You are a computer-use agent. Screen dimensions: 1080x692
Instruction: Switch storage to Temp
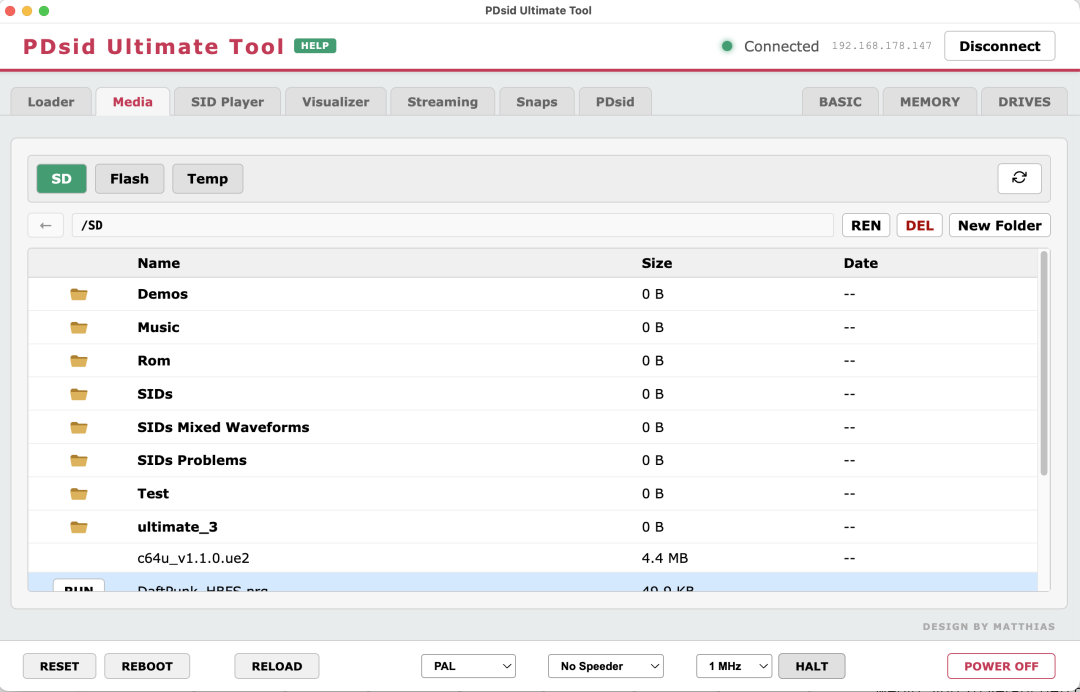pos(207,179)
